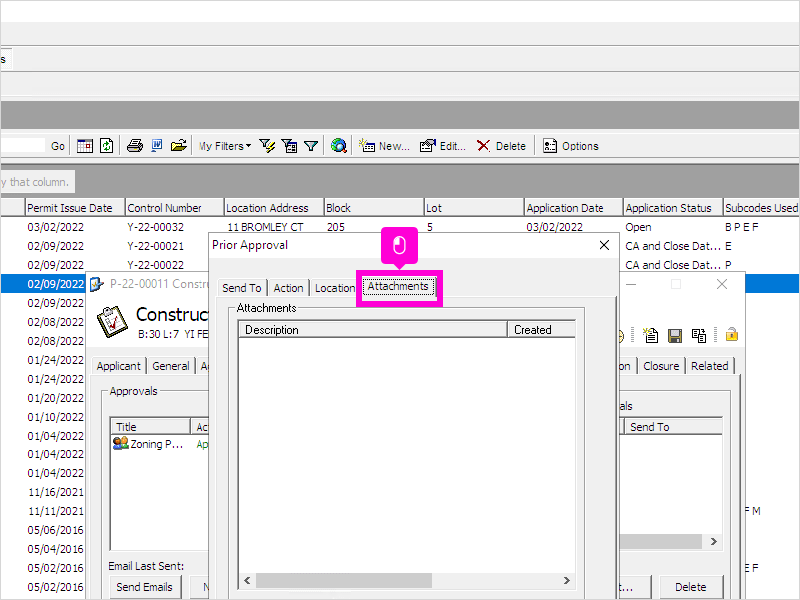Screen dimensions: 800x600
Task: Select the Attachments tab in Prior Approval
Action: click(x=398, y=286)
